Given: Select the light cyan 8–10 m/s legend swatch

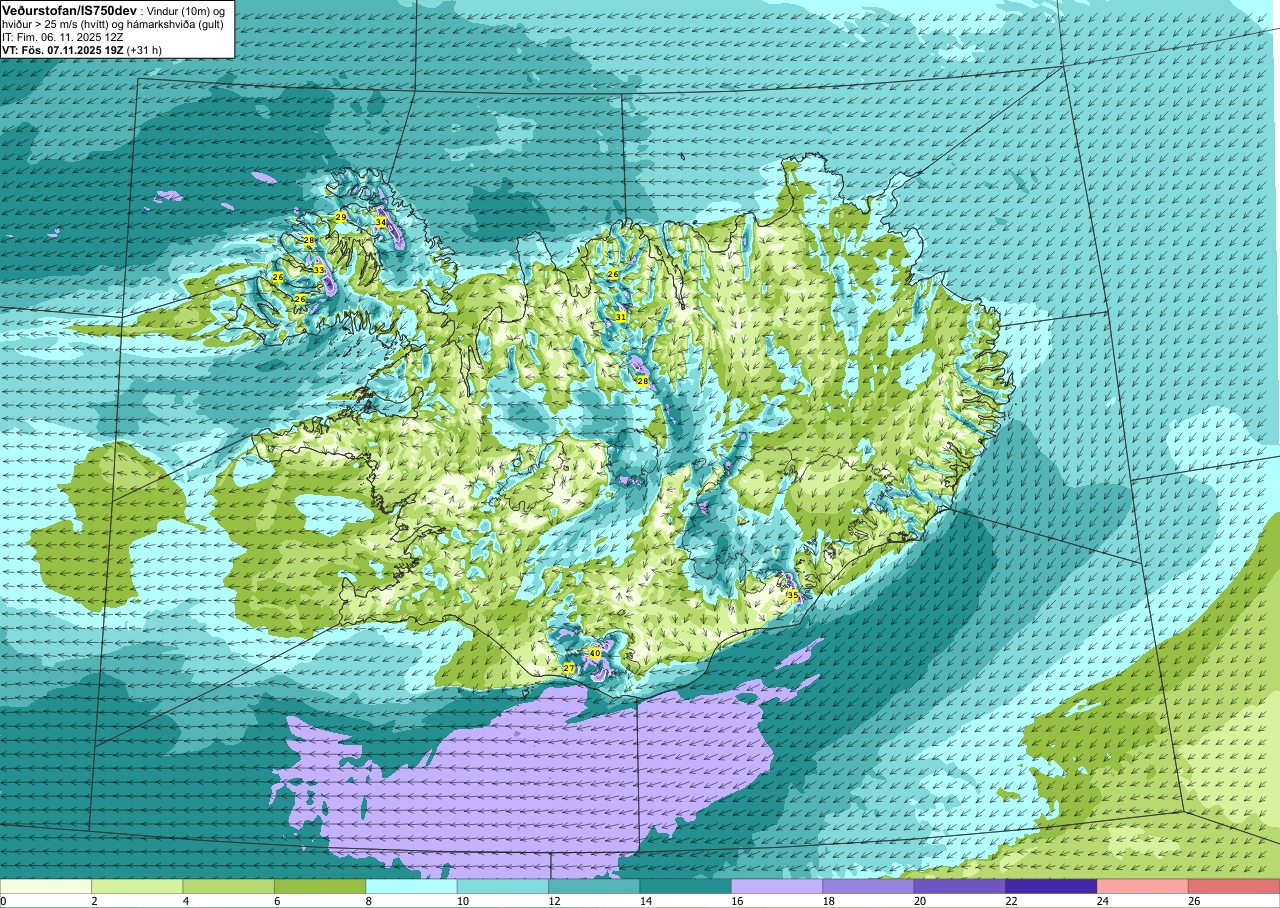Looking at the screenshot, I should pyautogui.click(x=411, y=886).
